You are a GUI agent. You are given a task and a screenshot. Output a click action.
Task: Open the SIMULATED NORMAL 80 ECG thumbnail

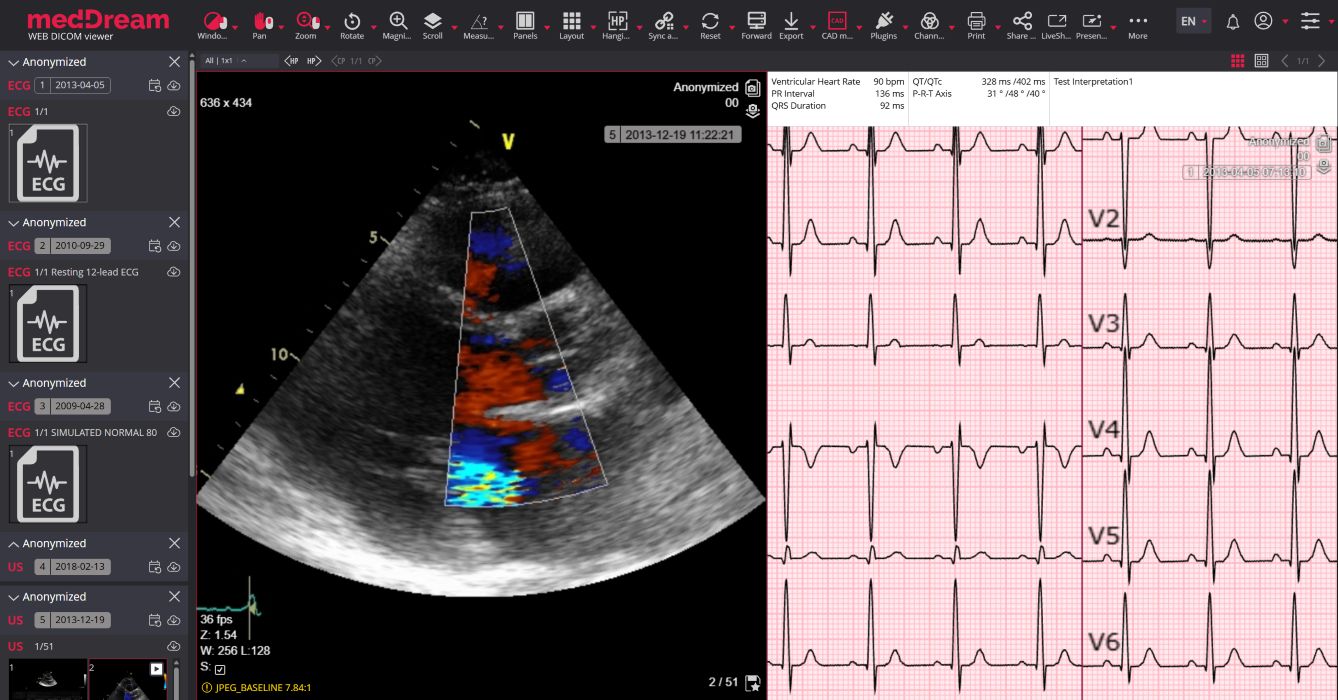(x=48, y=484)
